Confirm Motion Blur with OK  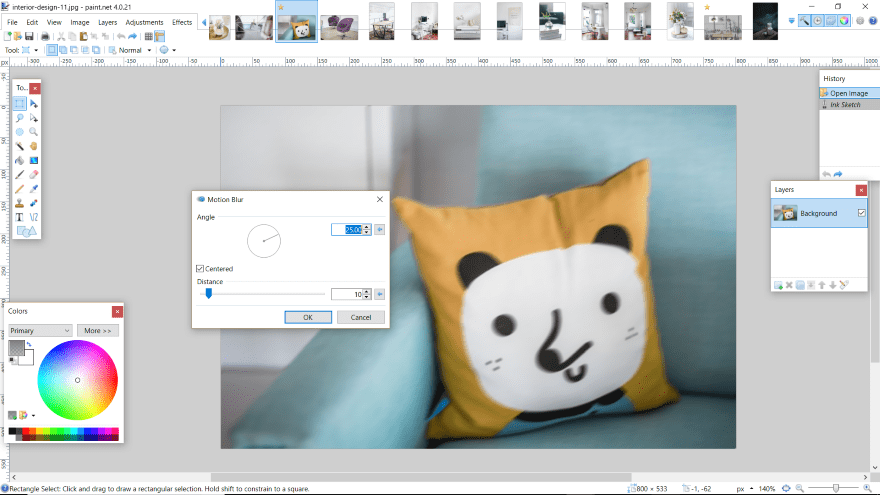pos(307,317)
